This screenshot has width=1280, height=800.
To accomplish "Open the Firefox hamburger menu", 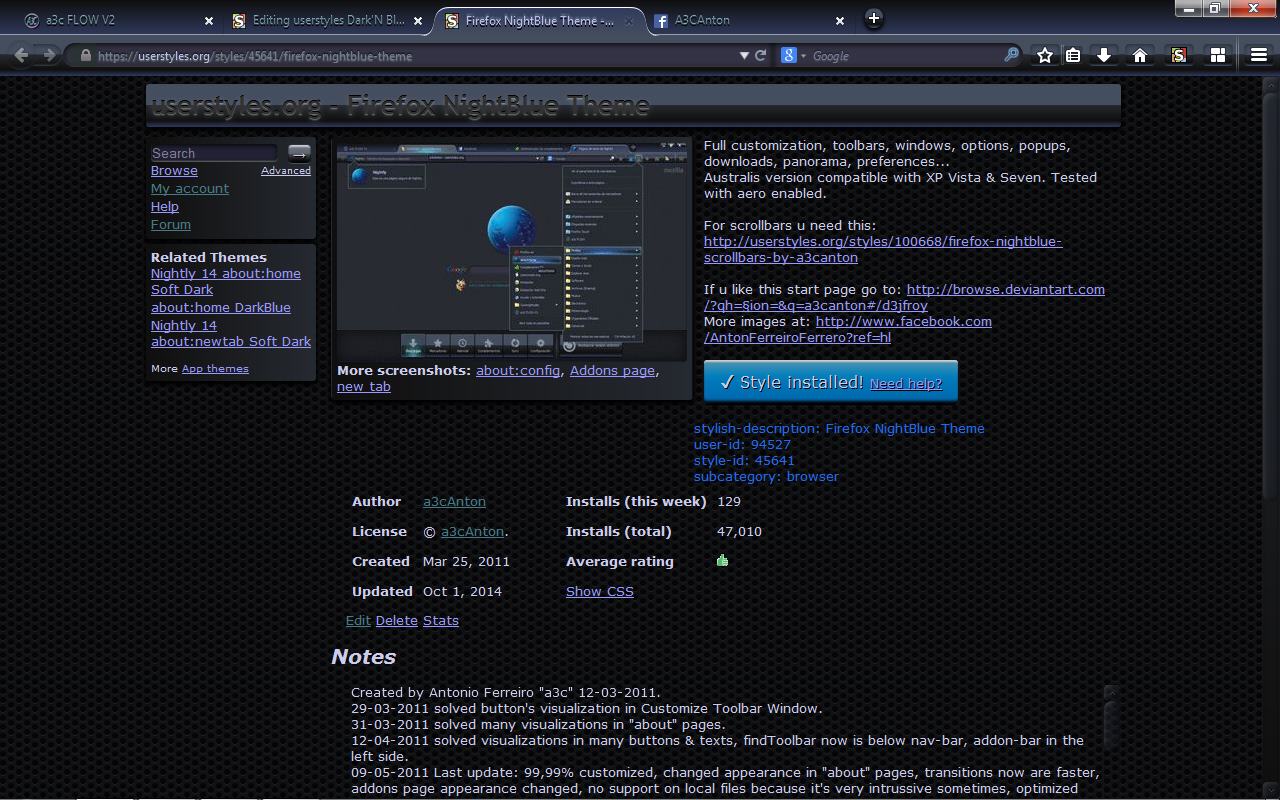I will [x=1259, y=56].
